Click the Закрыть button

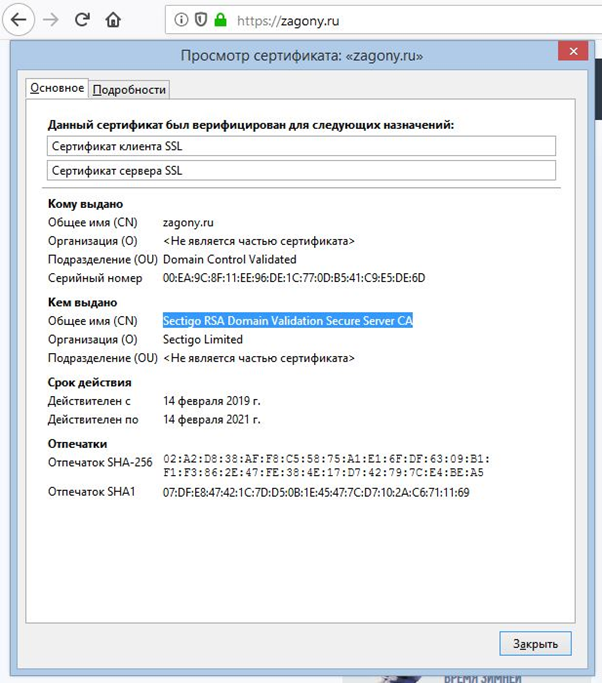pyautogui.click(x=535, y=643)
